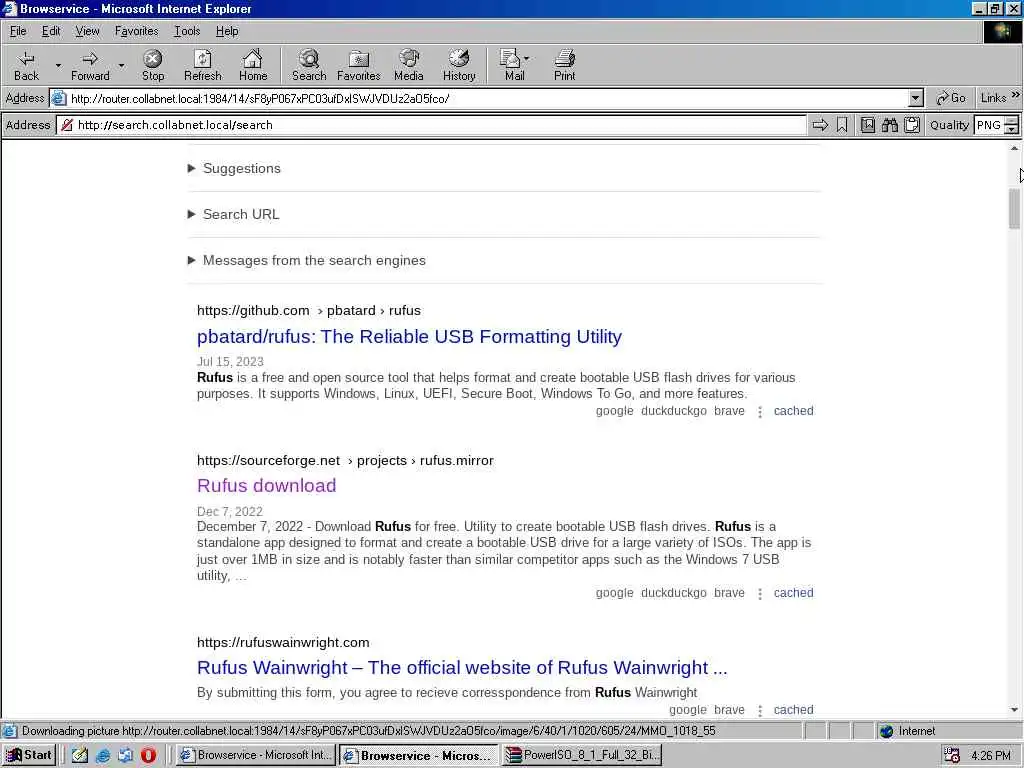Open cached link for github rufus result

pyautogui.click(x=793, y=411)
